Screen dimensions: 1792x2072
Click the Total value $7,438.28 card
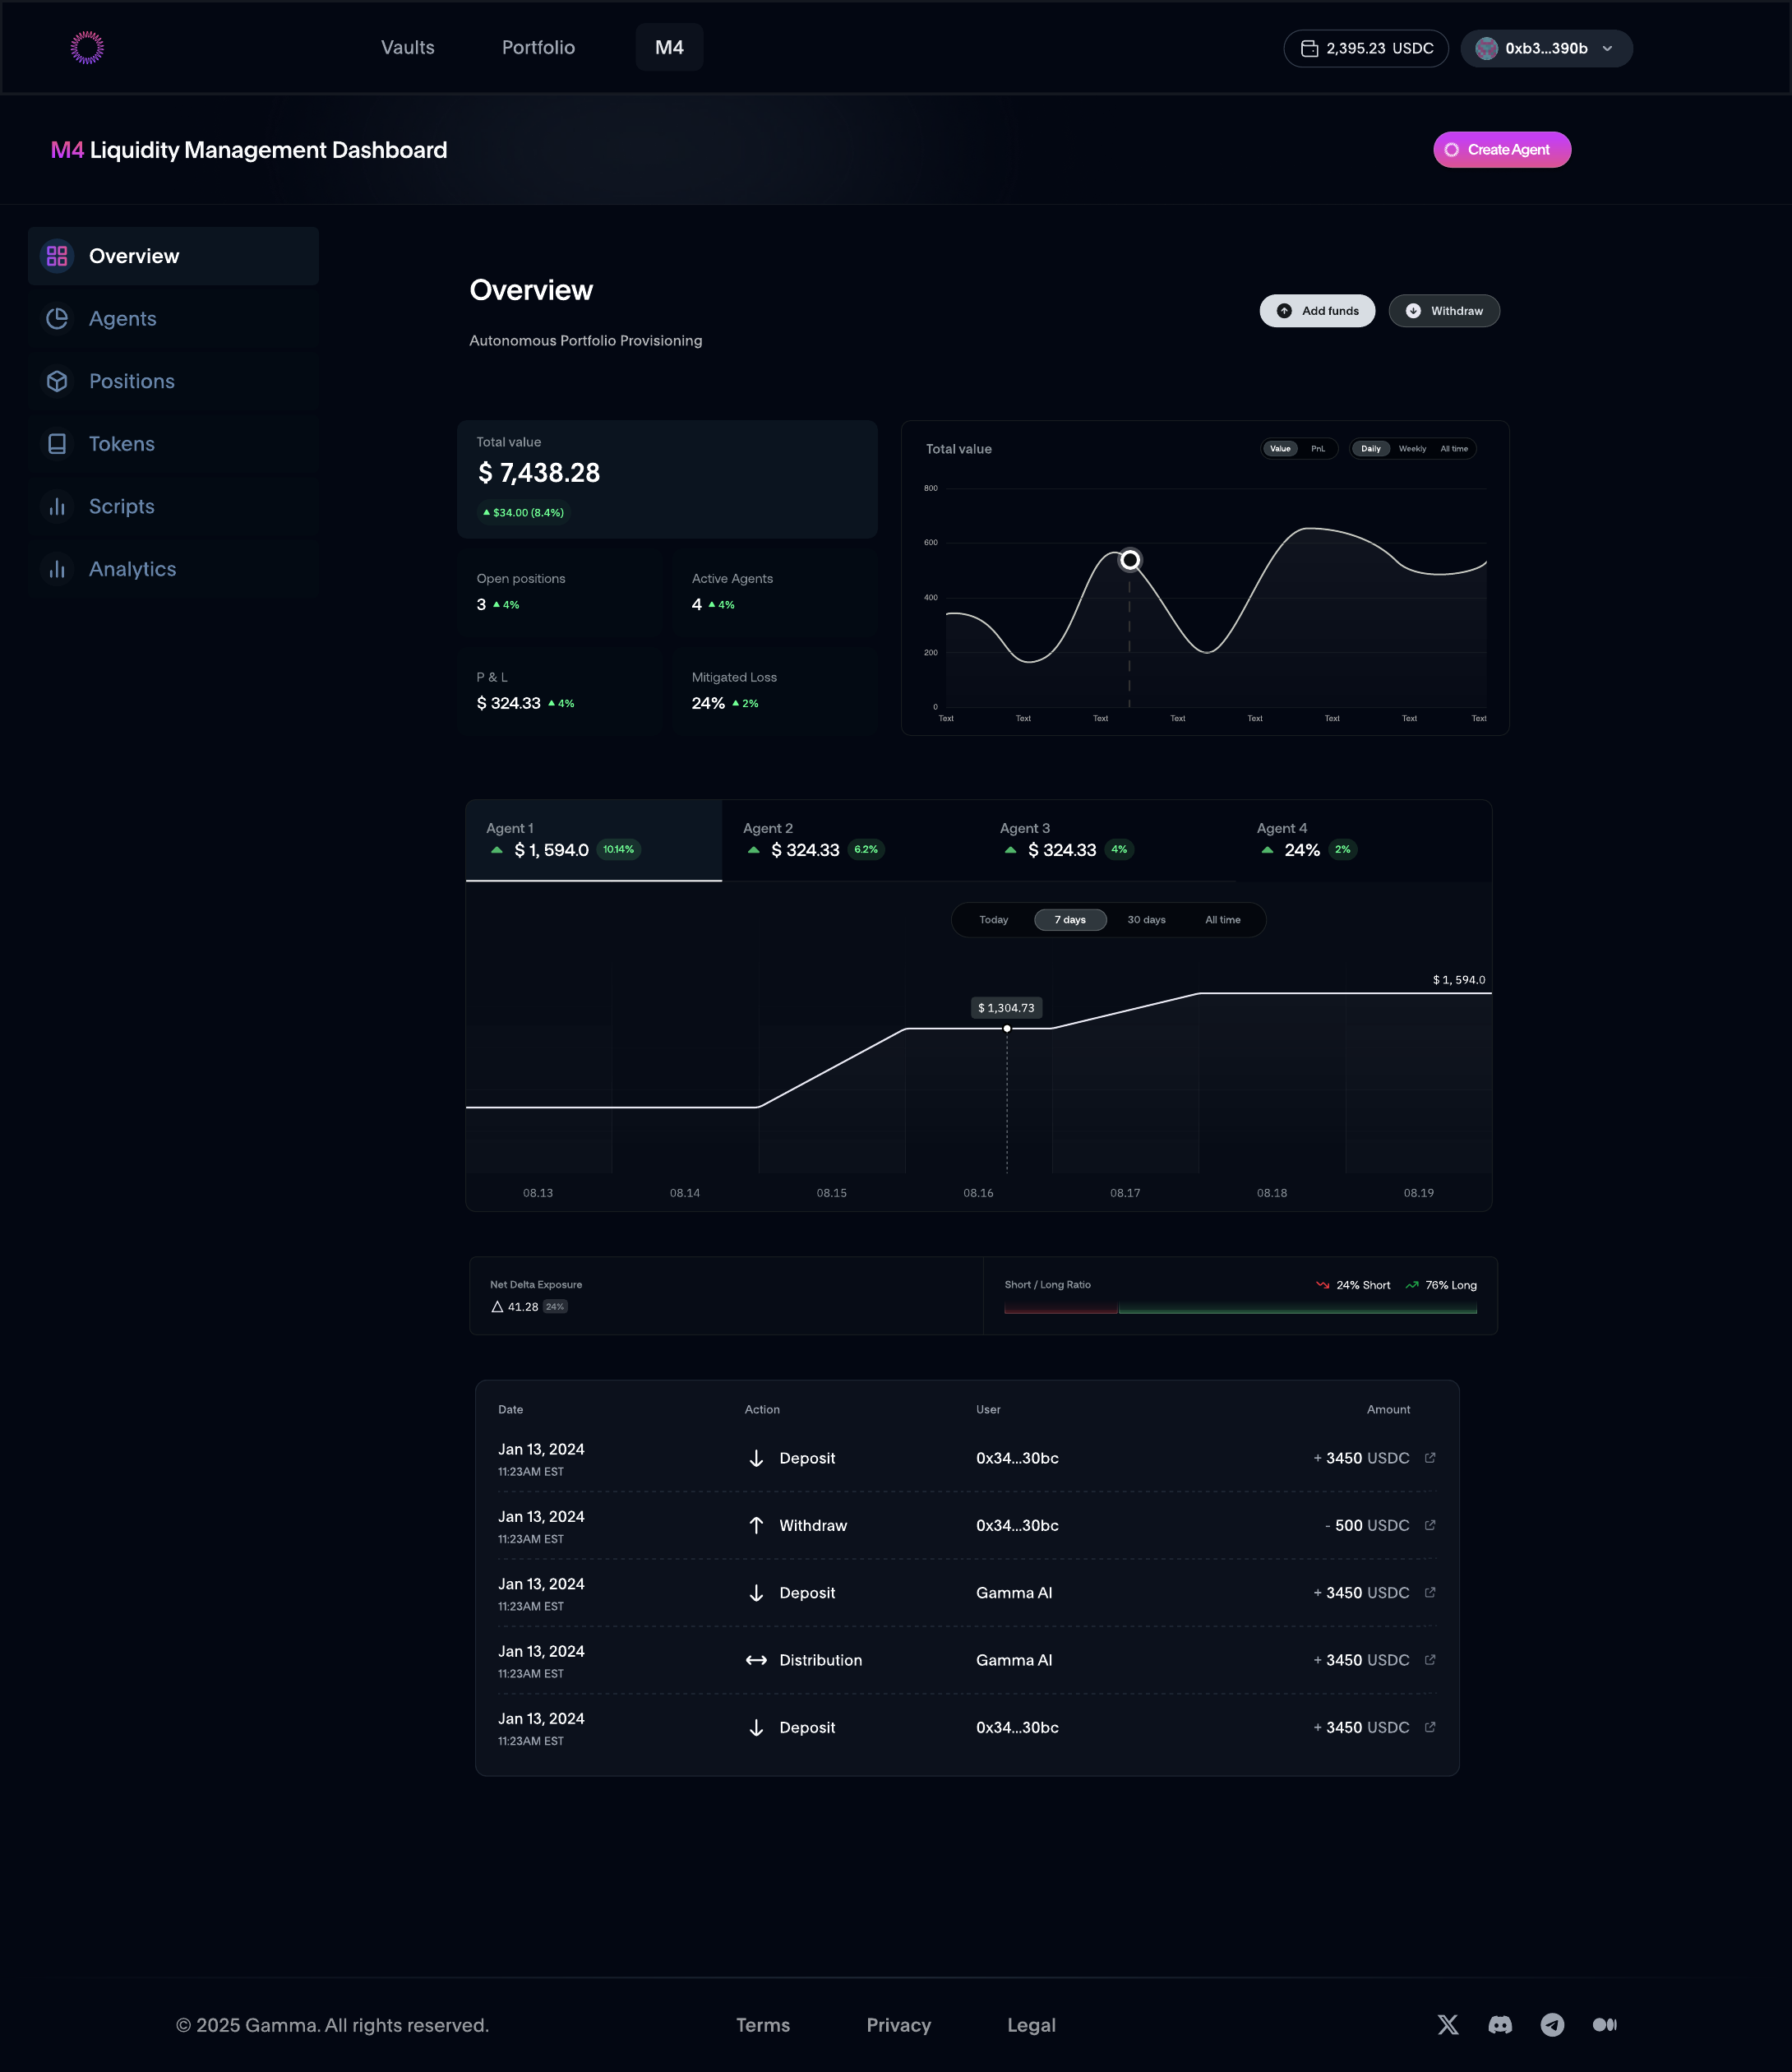click(x=667, y=479)
